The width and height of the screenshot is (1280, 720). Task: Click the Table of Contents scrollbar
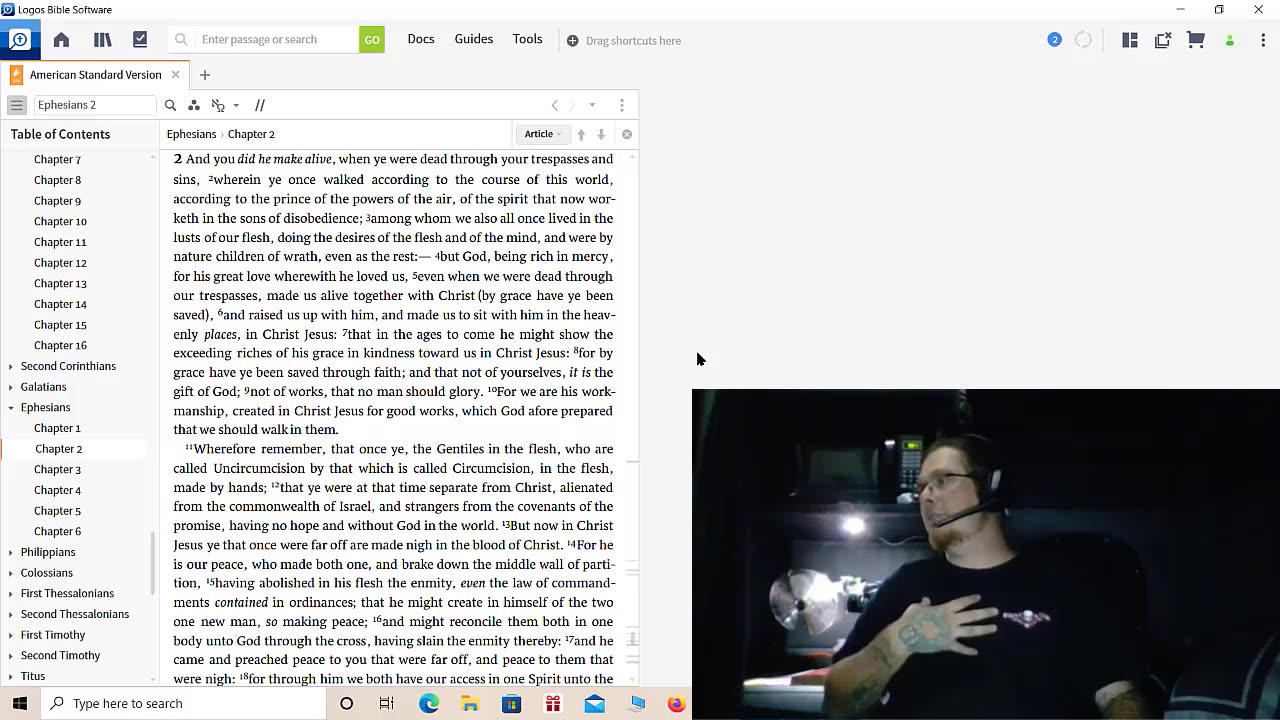[153, 564]
